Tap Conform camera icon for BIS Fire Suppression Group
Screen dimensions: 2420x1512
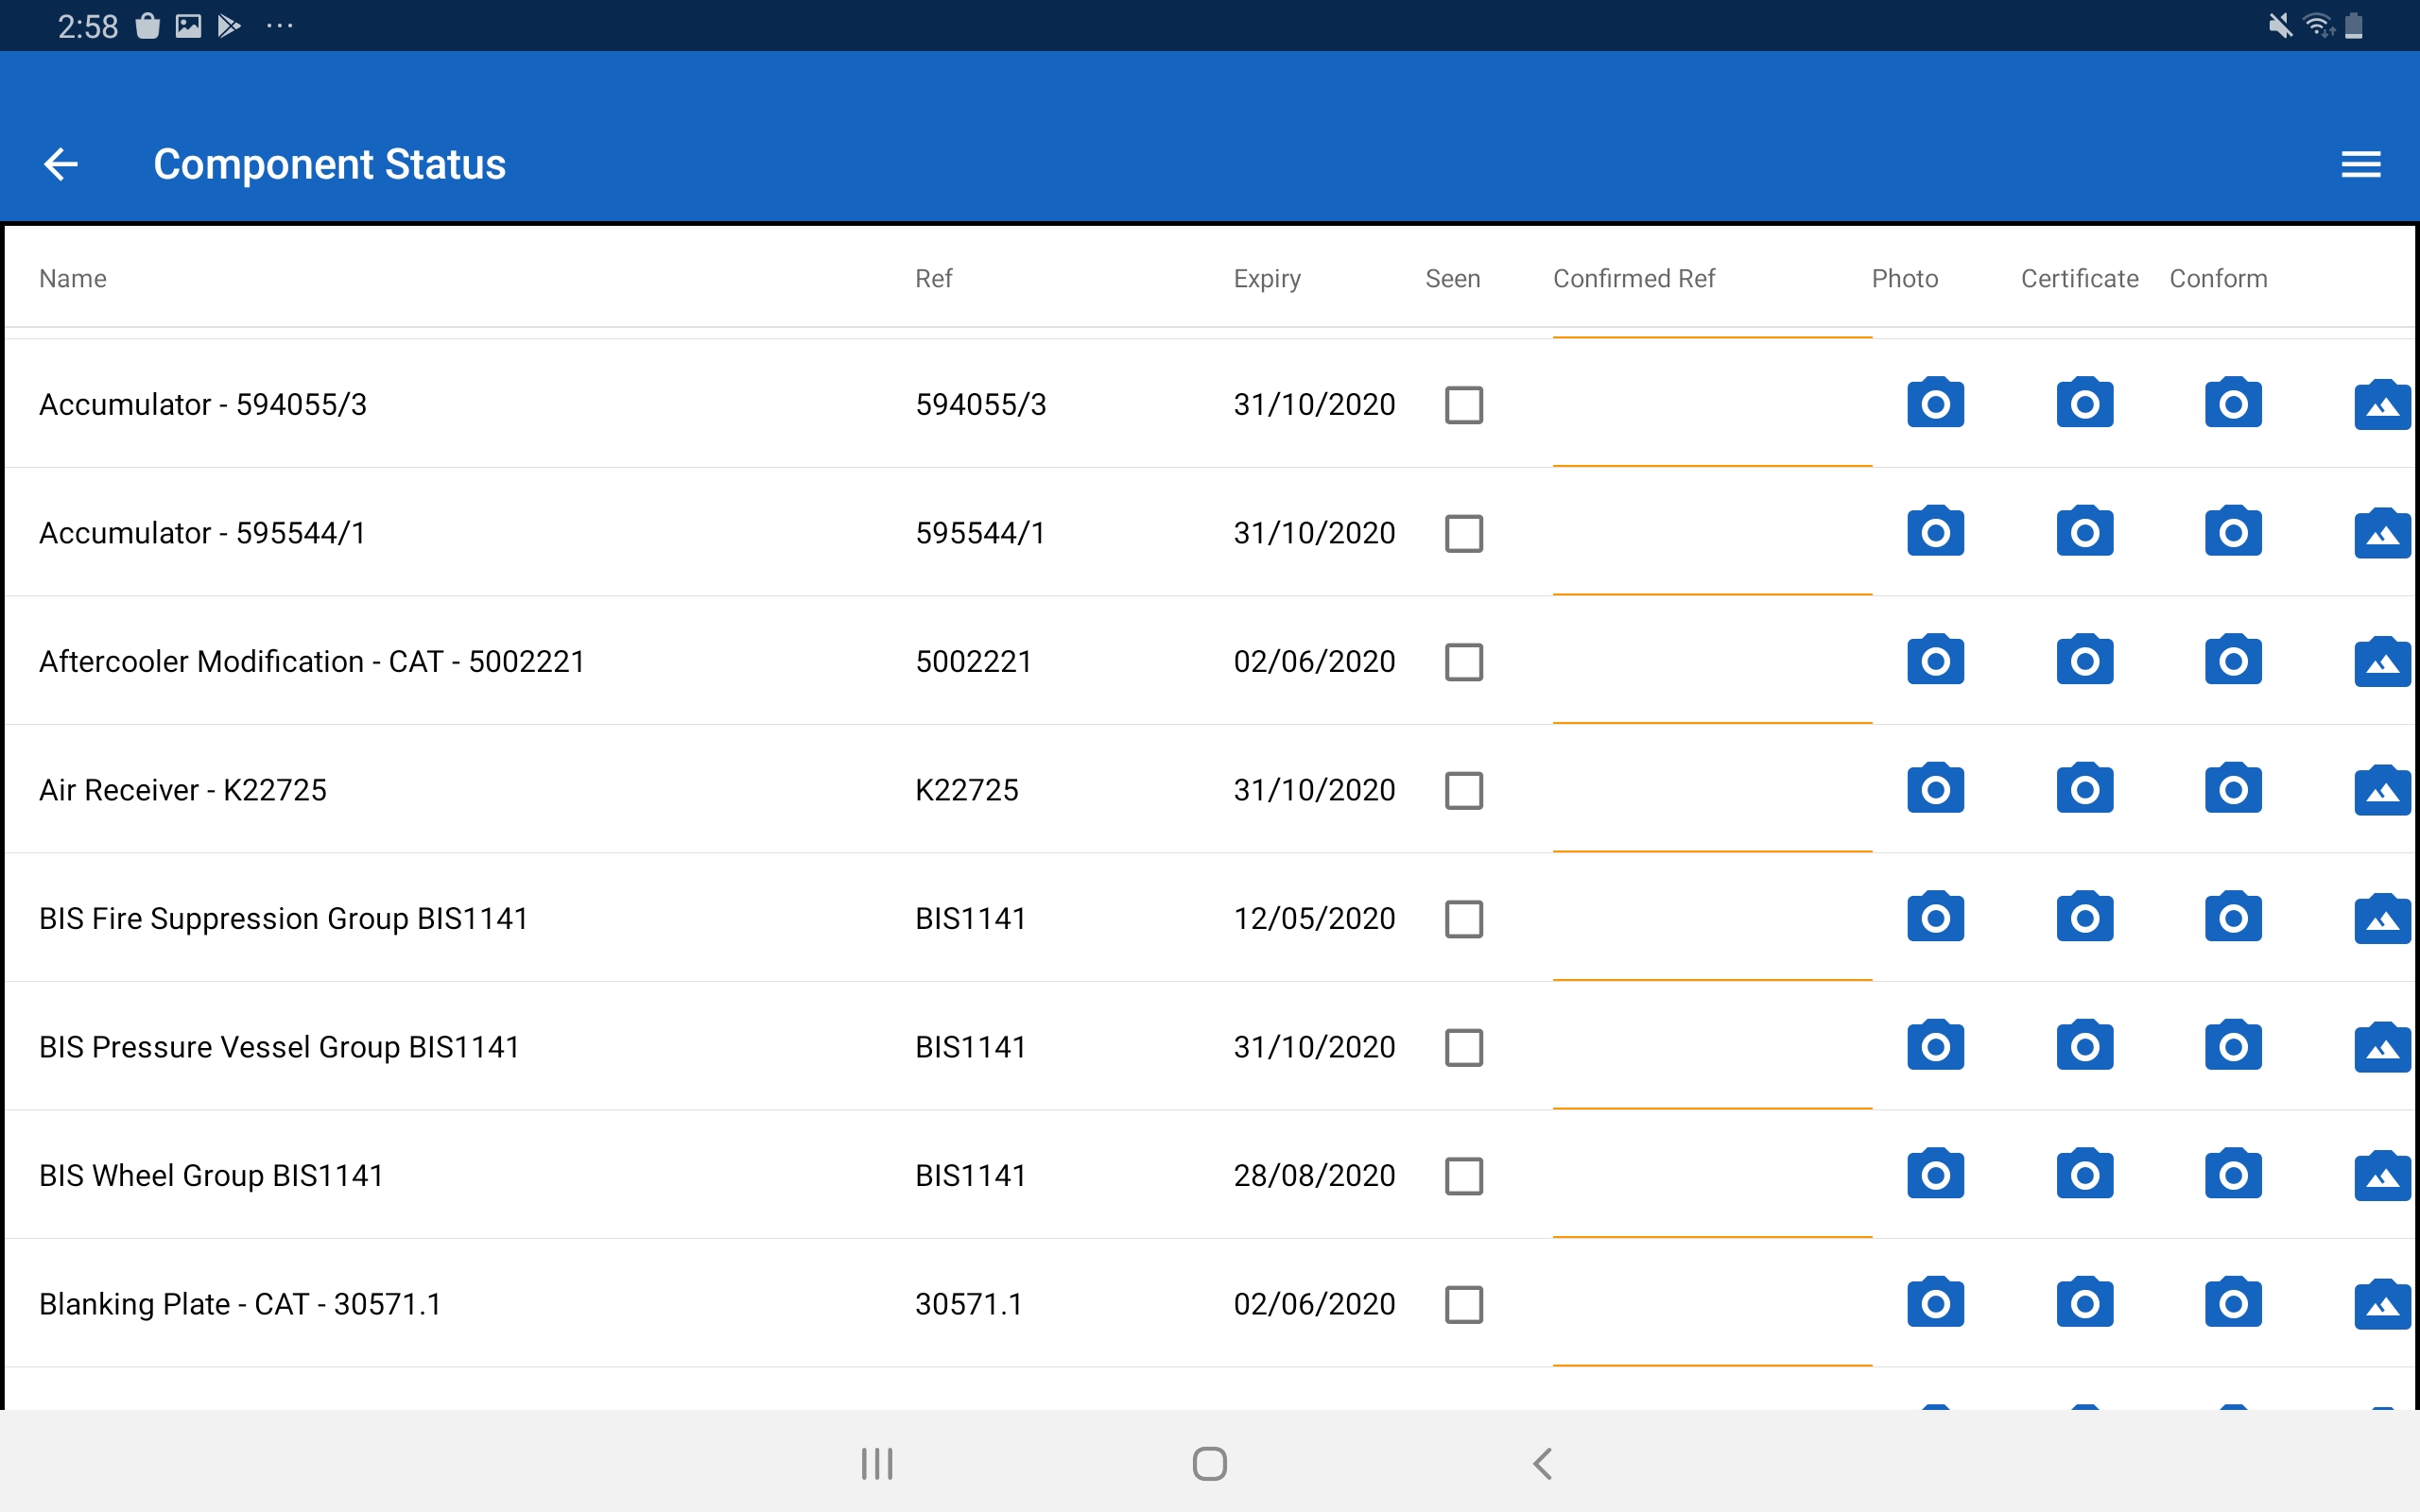click(x=2232, y=918)
